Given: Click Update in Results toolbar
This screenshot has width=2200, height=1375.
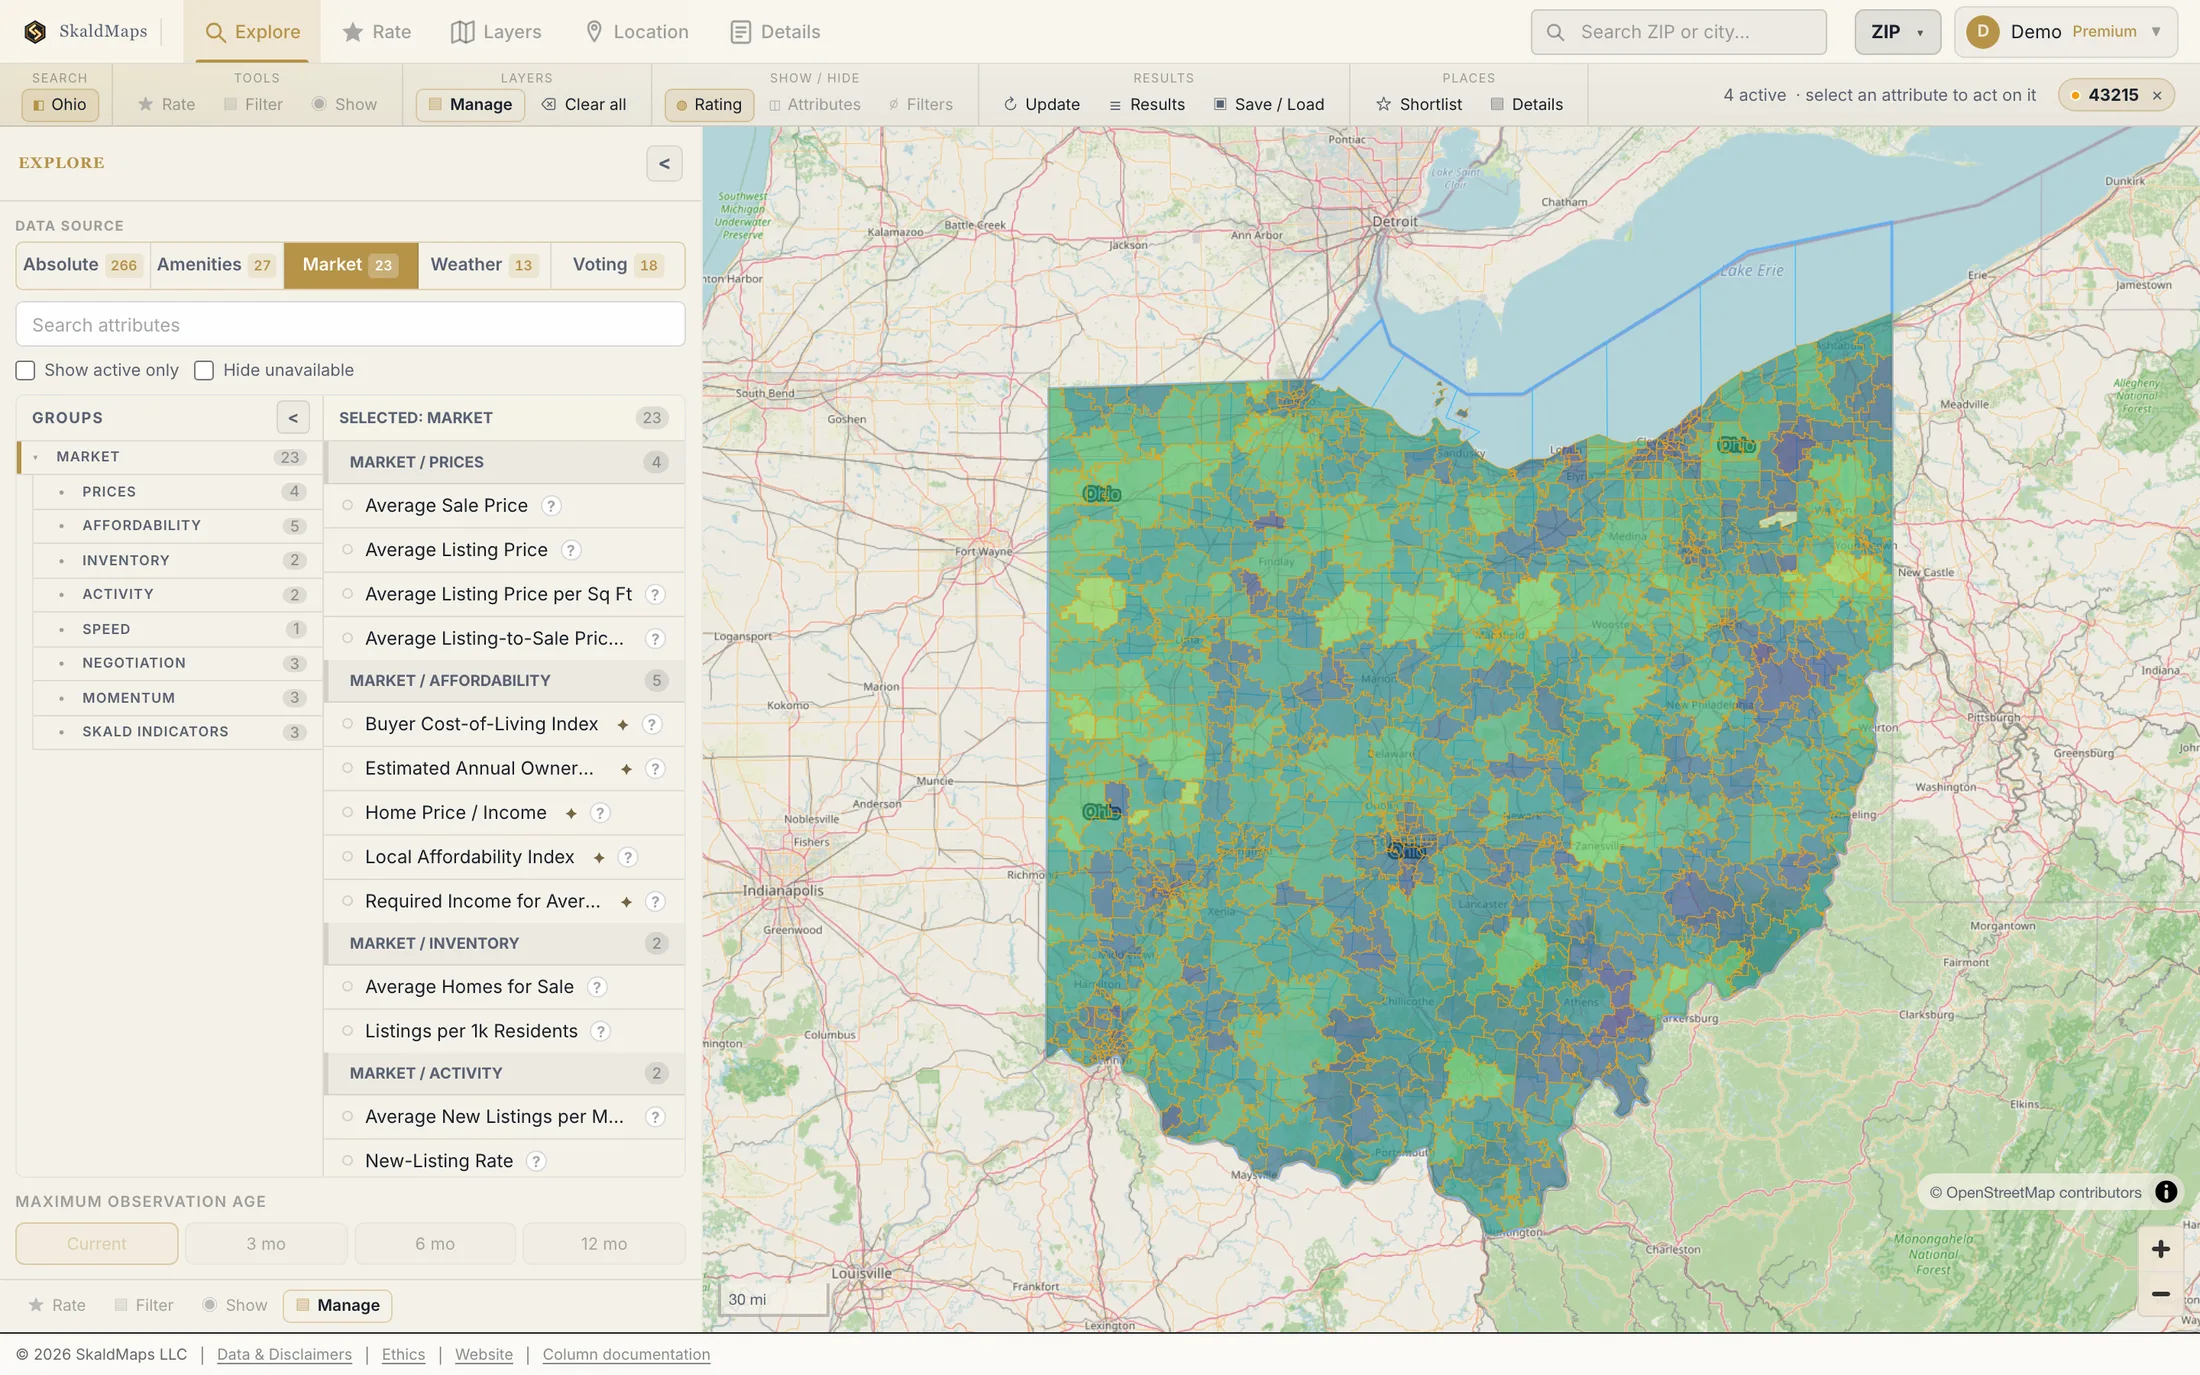Looking at the screenshot, I should click(x=1042, y=104).
